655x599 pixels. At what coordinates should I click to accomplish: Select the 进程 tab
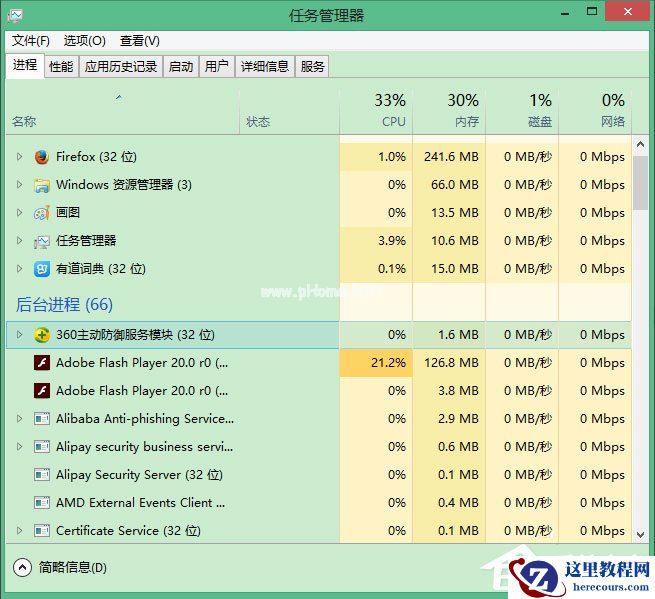pyautogui.click(x=25, y=65)
